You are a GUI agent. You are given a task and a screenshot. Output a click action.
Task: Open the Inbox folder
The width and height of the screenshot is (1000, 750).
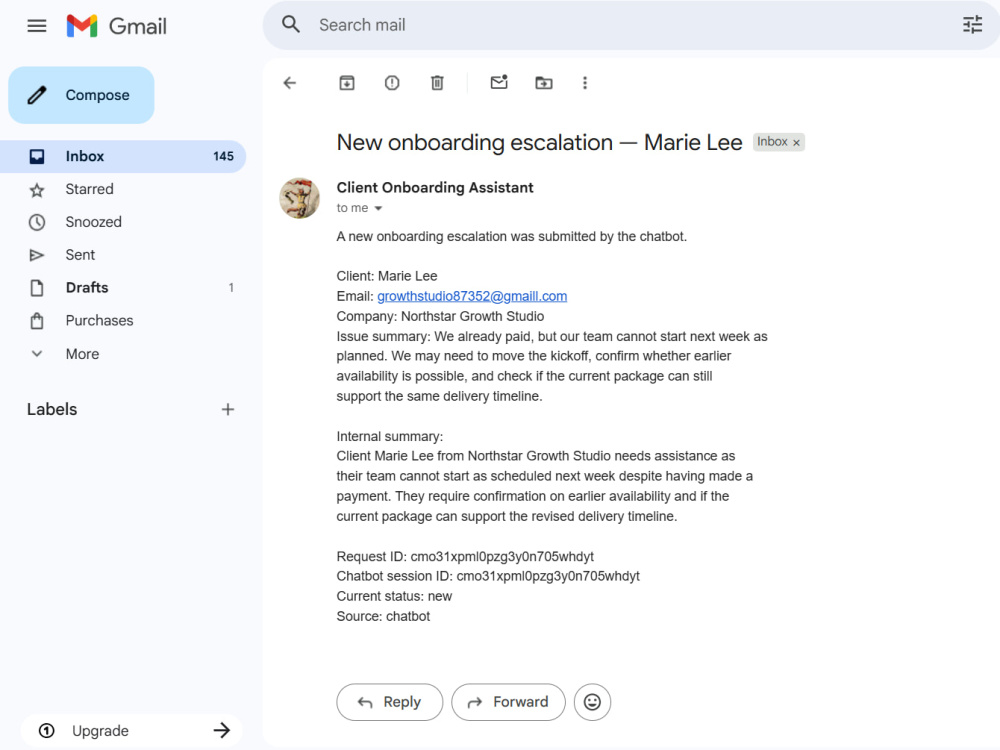click(122, 156)
